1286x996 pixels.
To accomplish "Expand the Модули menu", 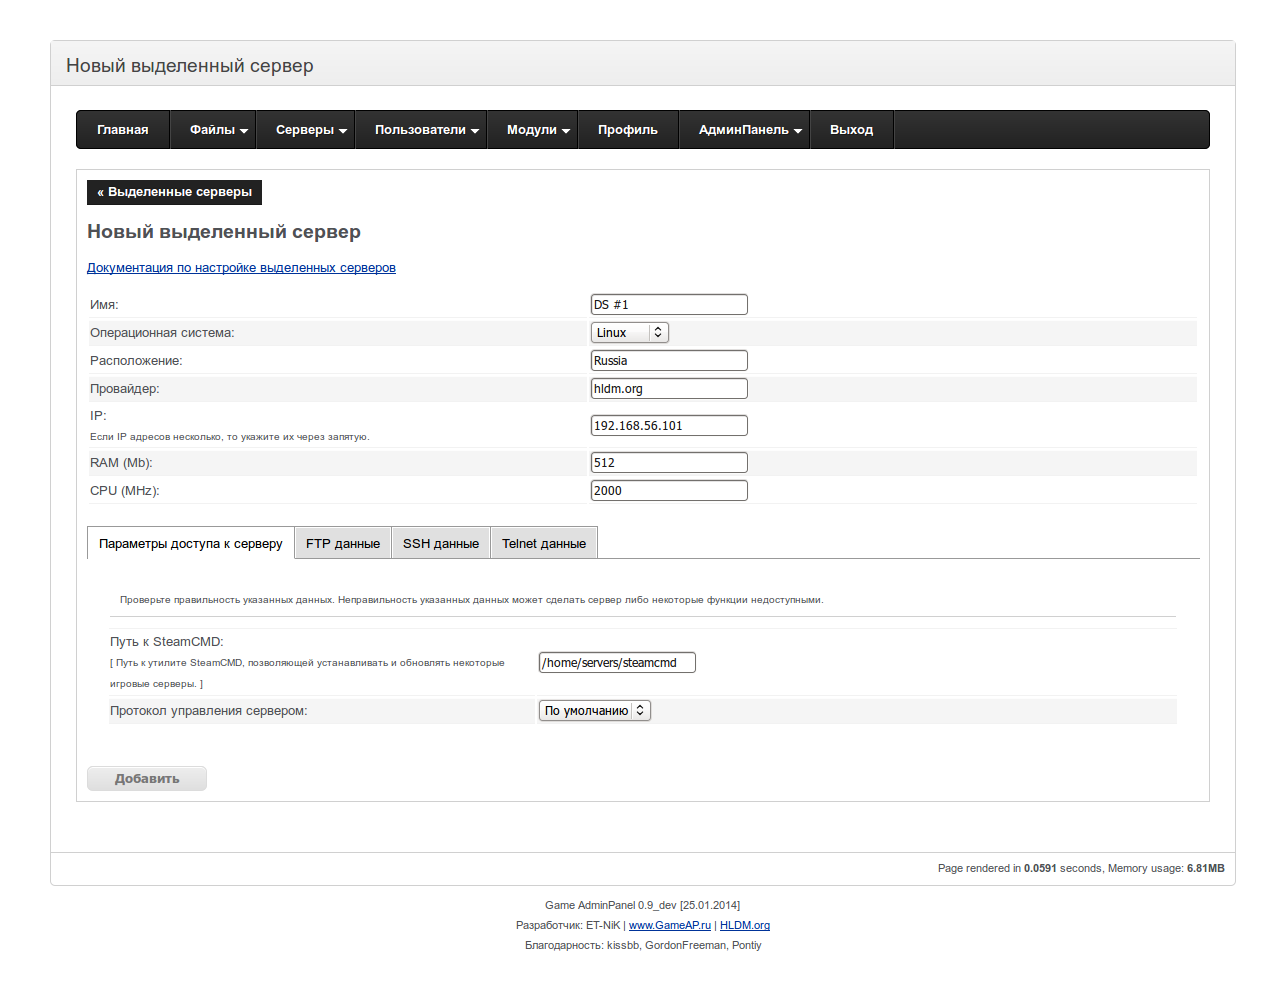I will coord(538,130).
